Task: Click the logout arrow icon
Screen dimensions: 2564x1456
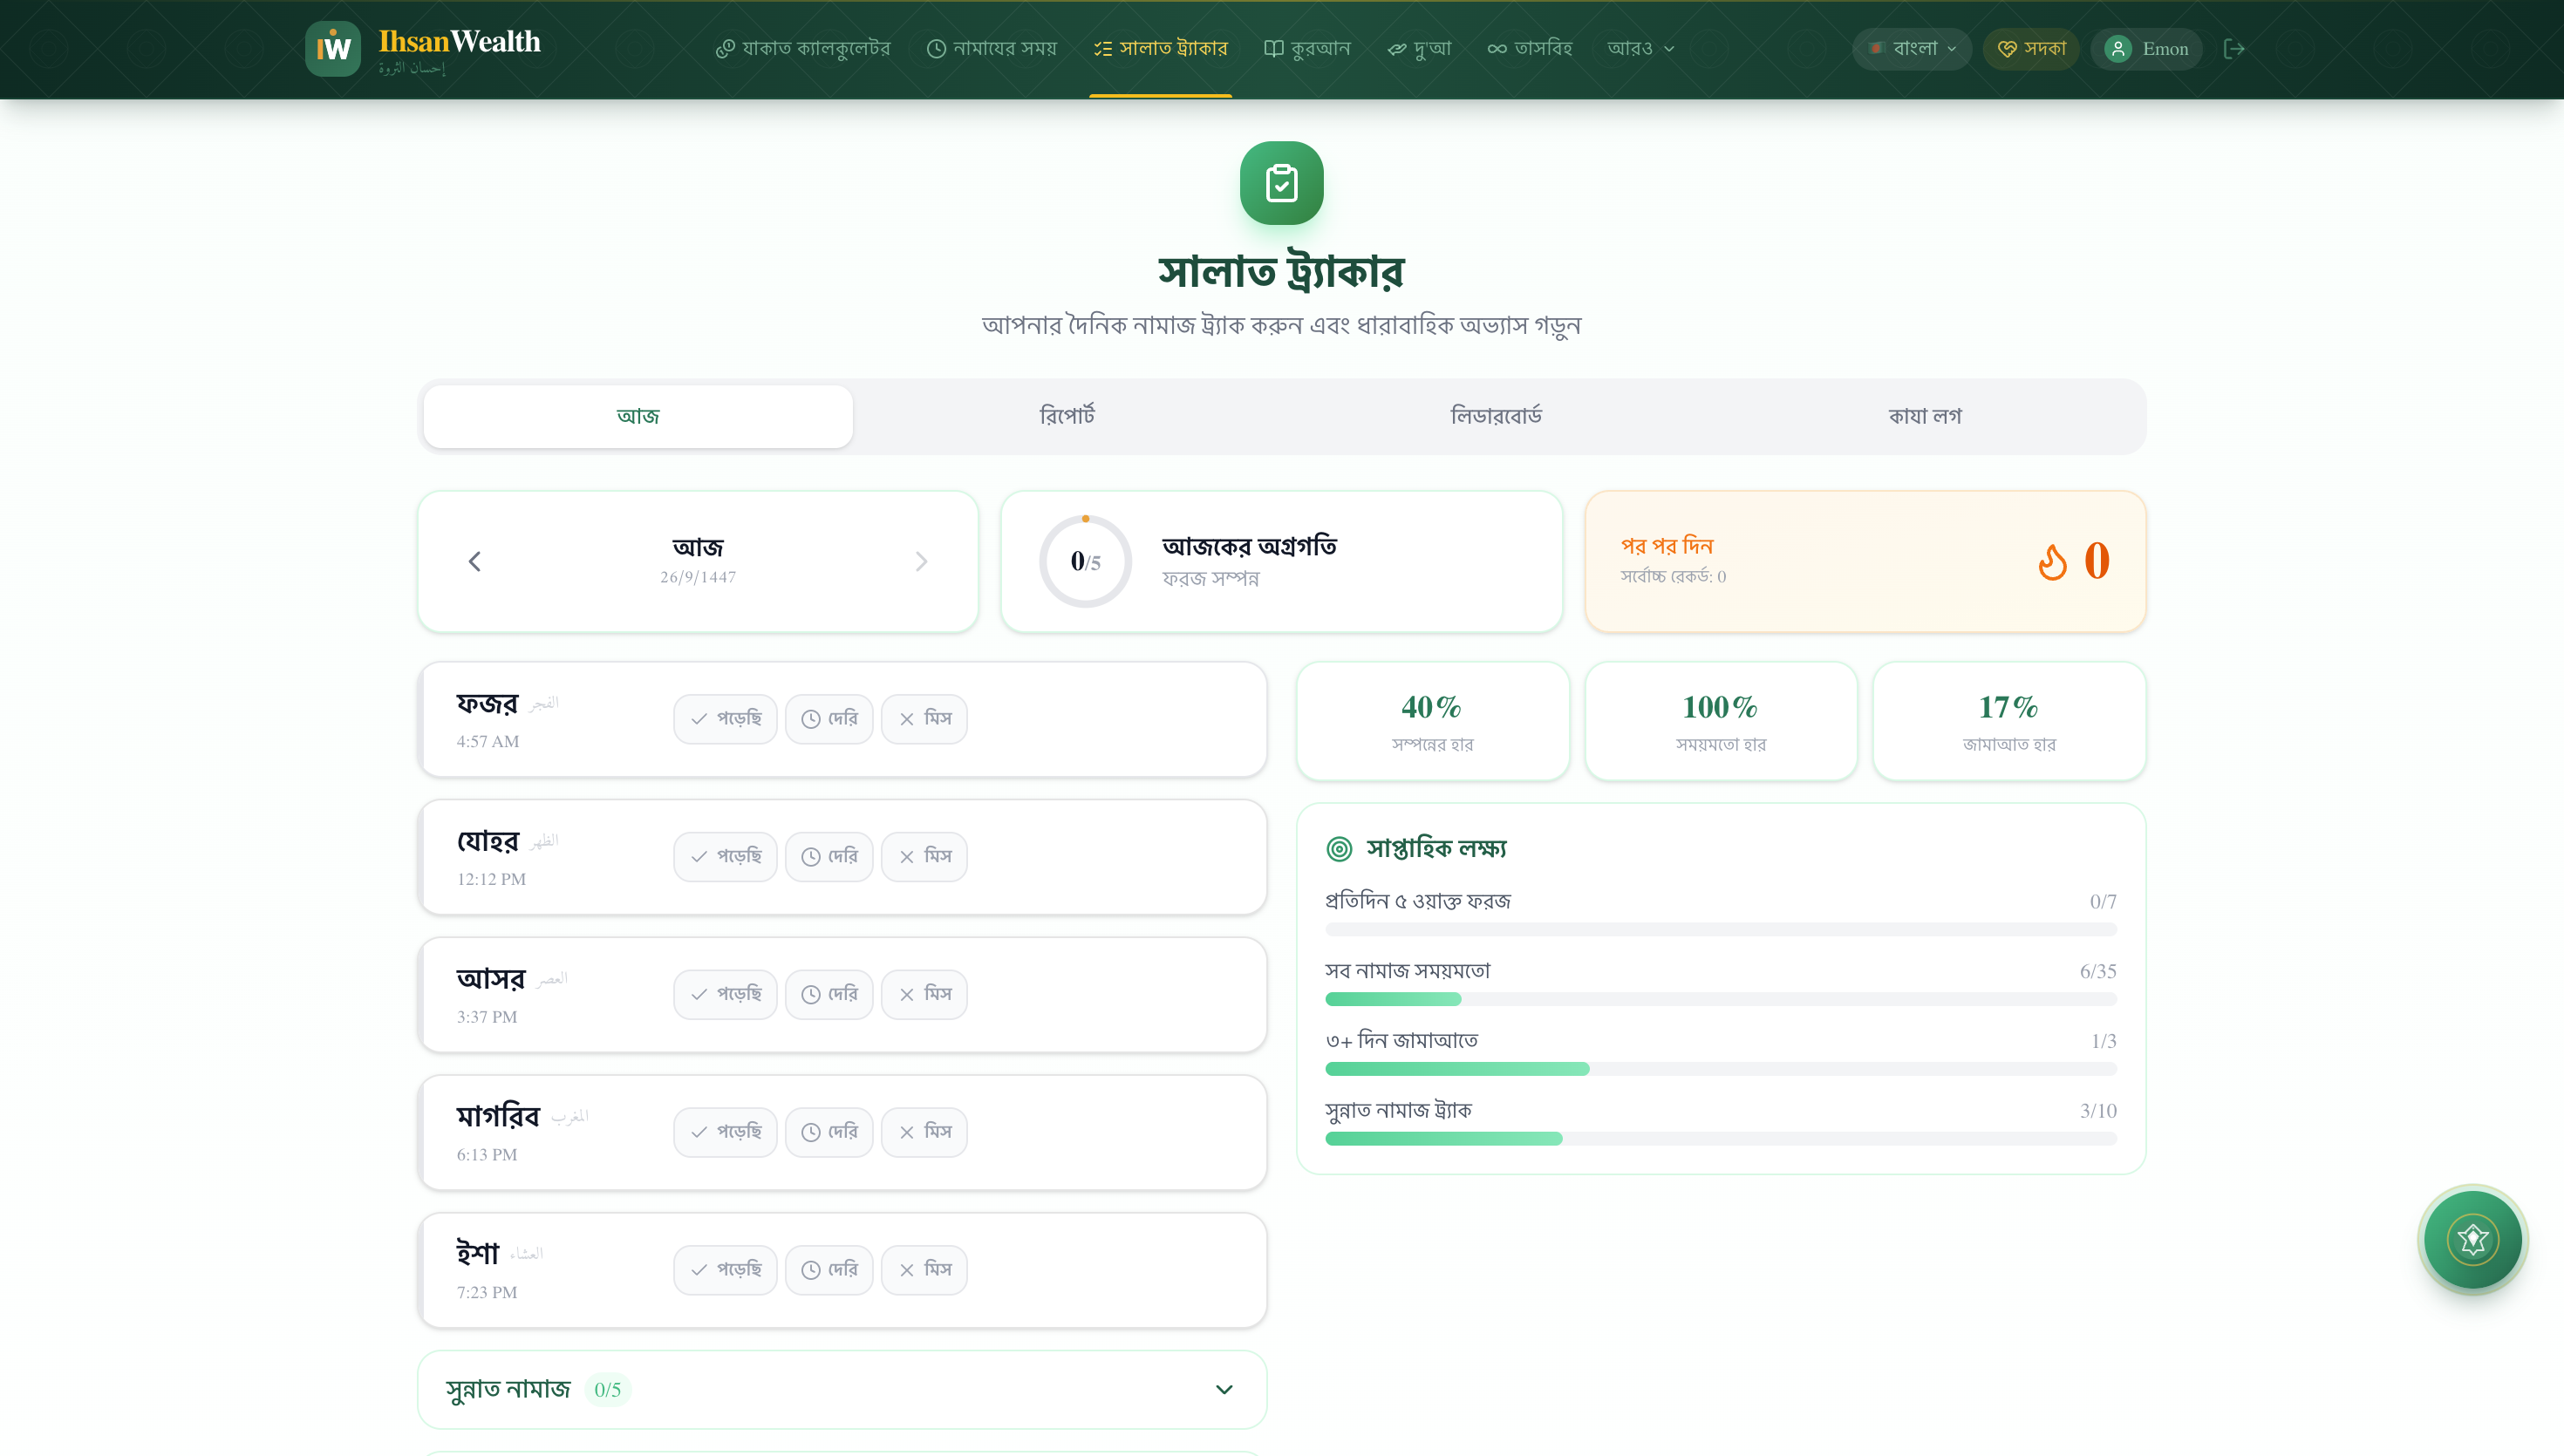Action: point(2234,49)
